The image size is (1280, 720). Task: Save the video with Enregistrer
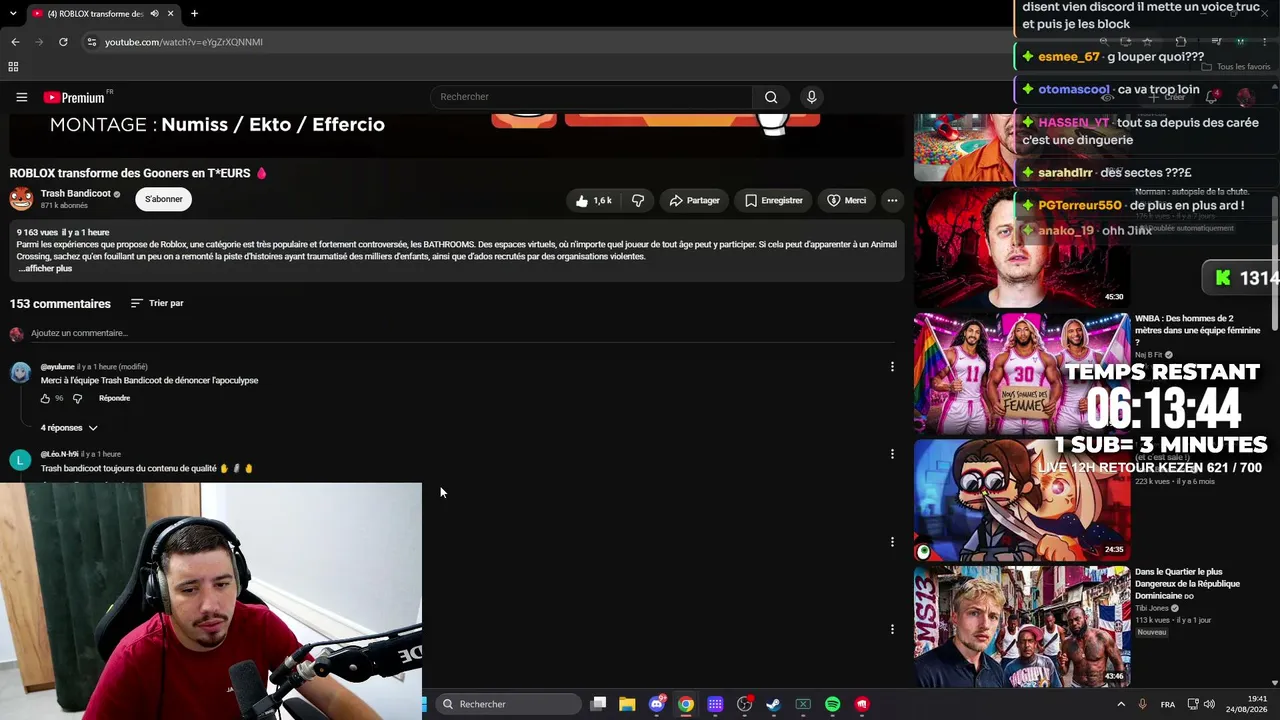[x=774, y=200]
